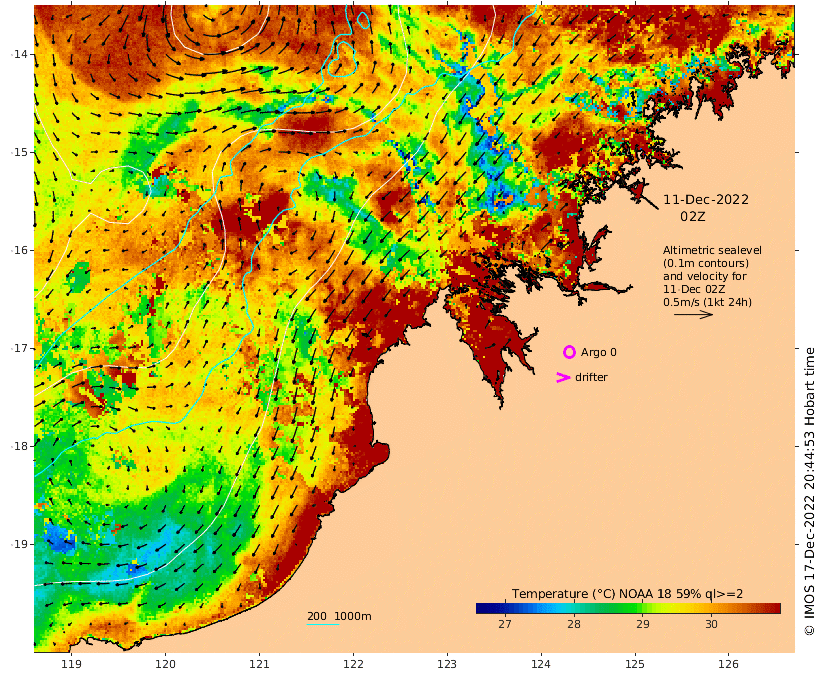Click the 0.5m/s (1kt 24h) scale text
Image resolution: width=820 pixels, height=680 pixels.
[708, 302]
